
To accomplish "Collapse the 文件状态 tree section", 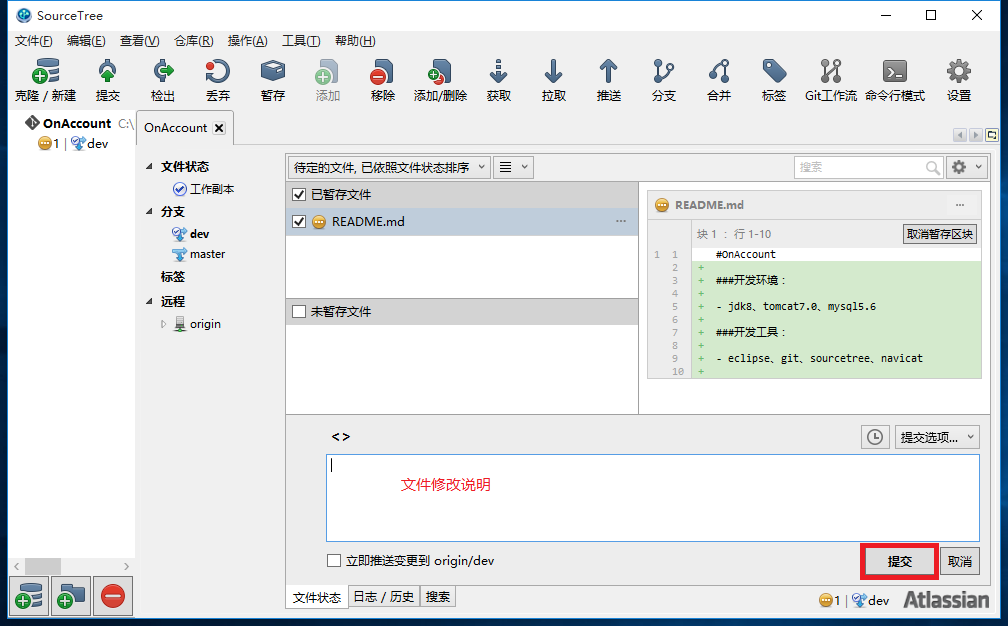I will pos(149,166).
